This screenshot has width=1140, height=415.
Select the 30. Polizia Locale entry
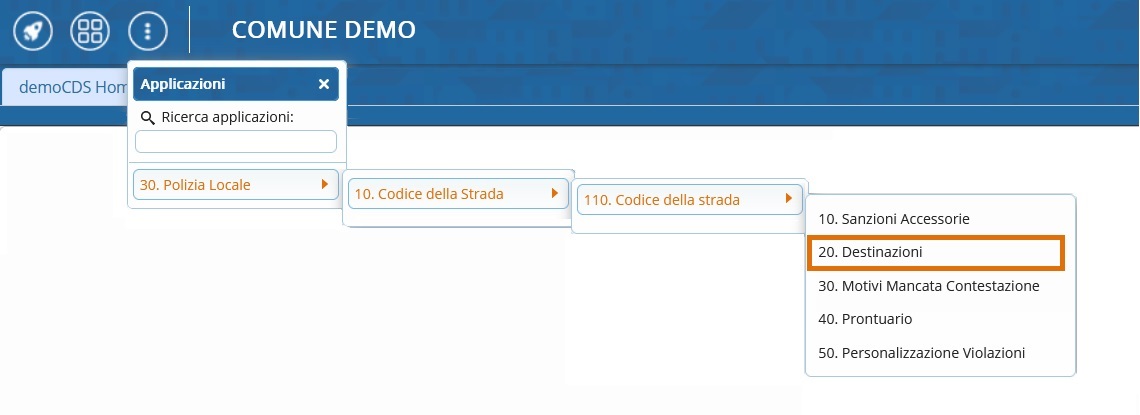pos(195,184)
